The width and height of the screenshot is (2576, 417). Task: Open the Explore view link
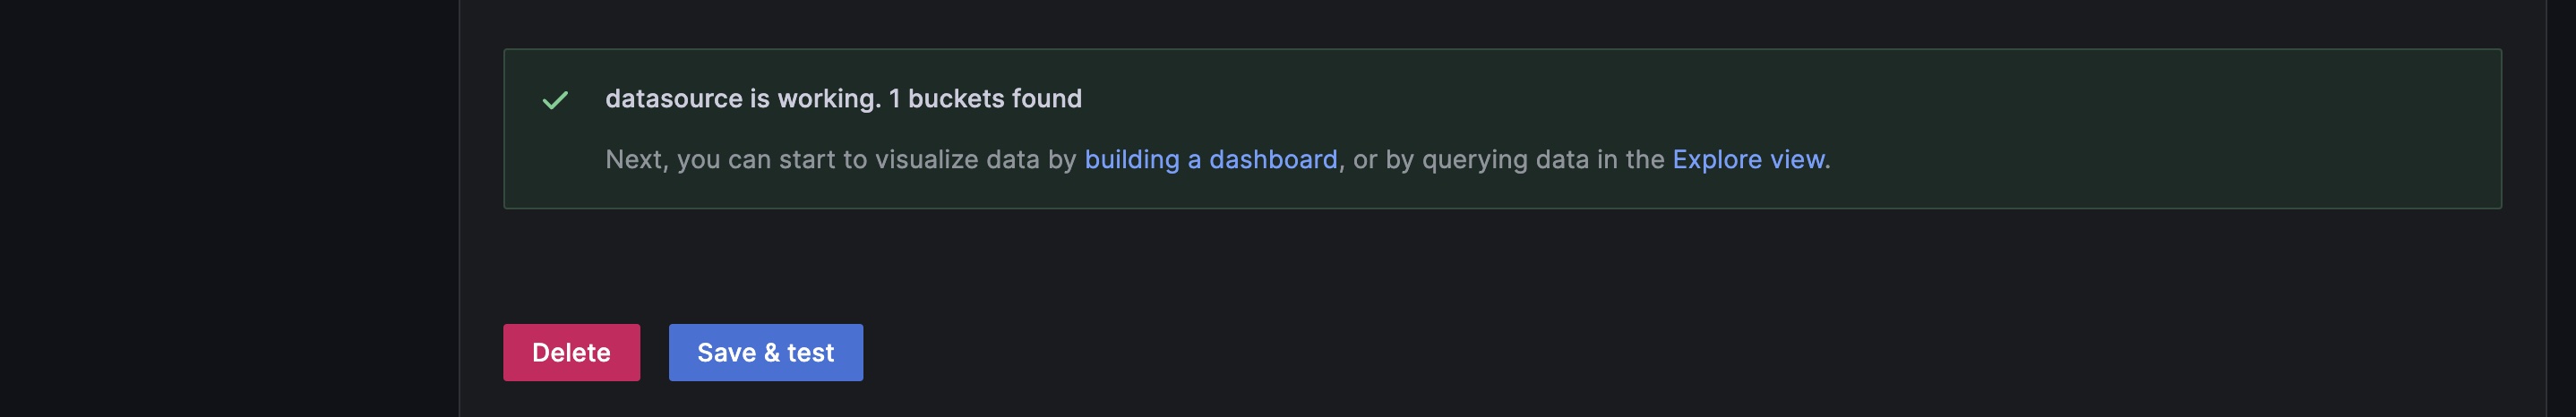coord(1748,160)
